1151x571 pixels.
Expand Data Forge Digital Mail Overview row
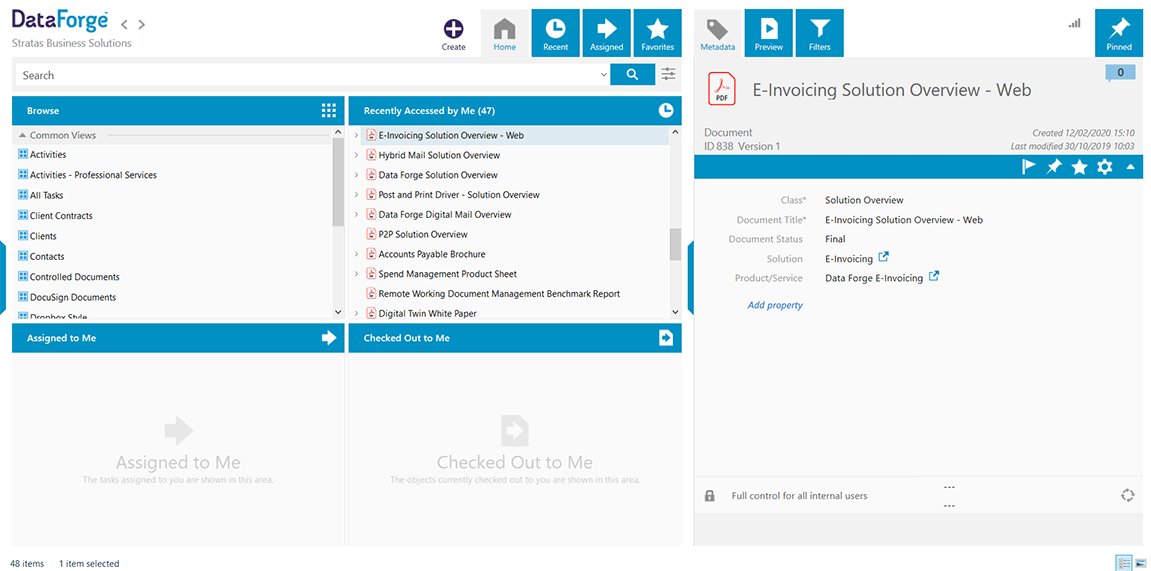click(x=356, y=214)
